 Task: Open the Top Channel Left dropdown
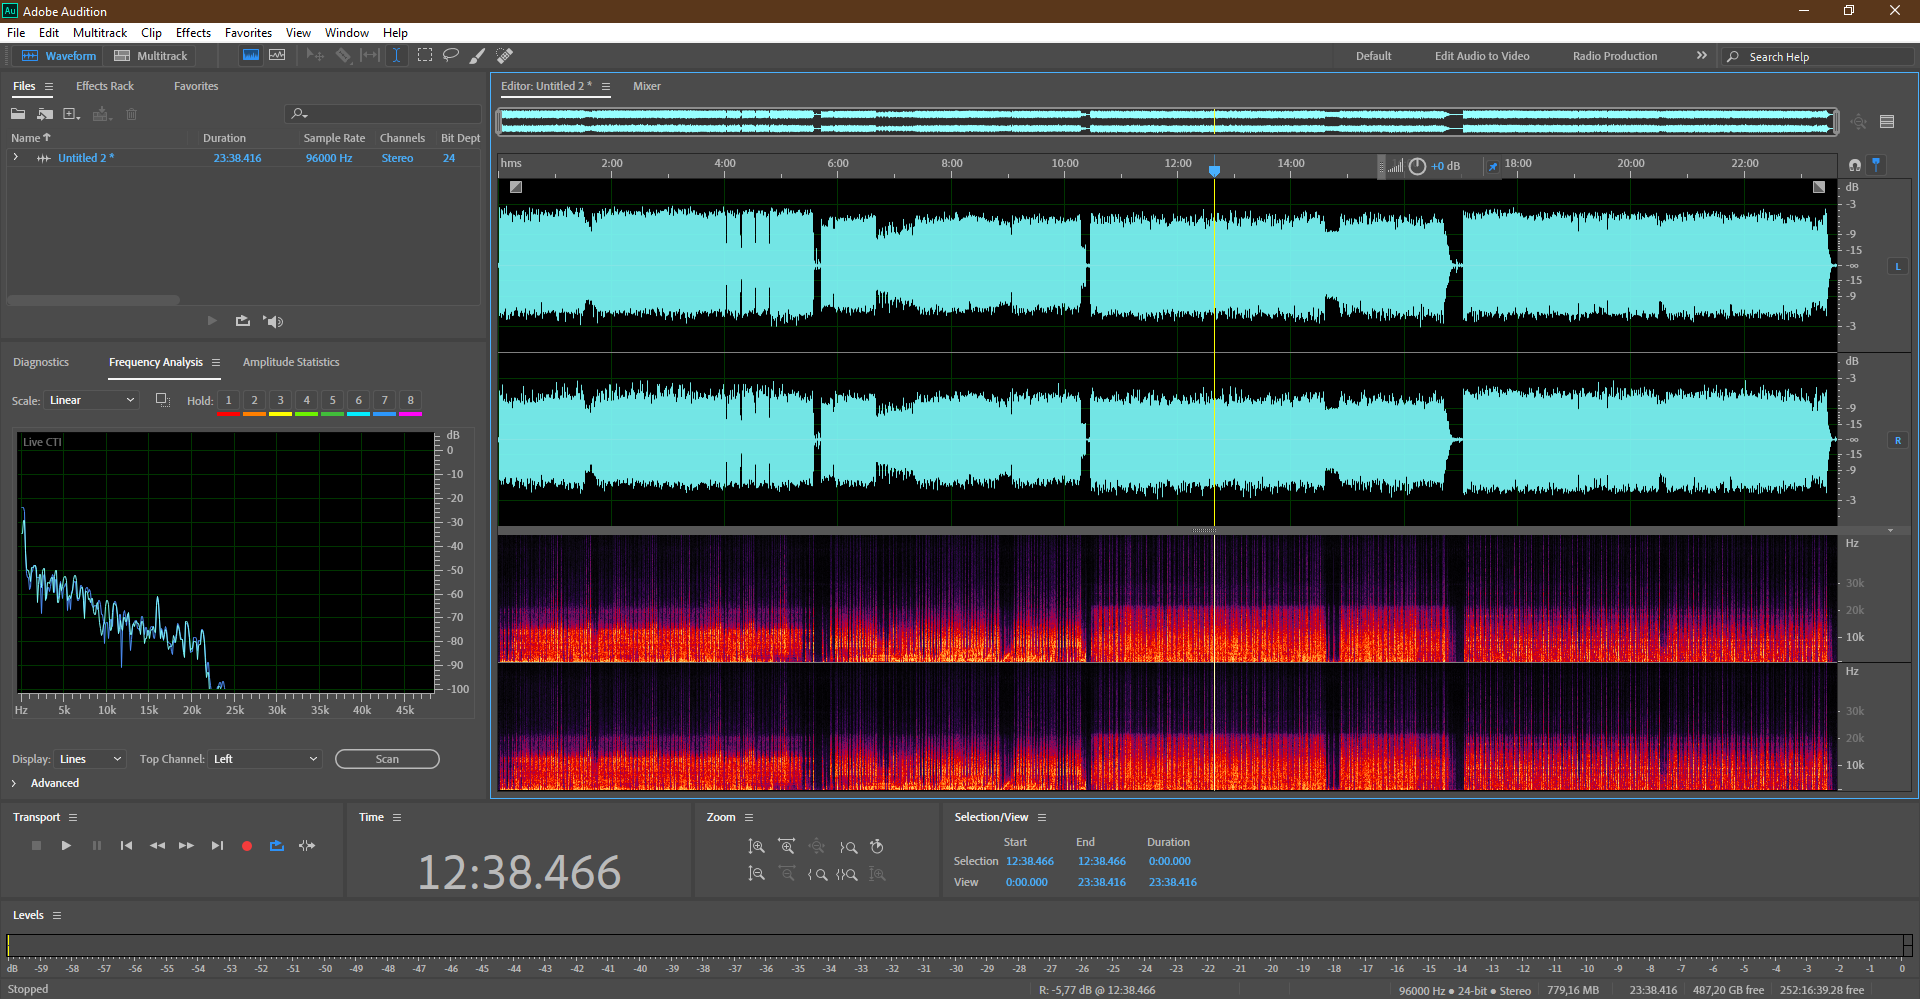(265, 759)
